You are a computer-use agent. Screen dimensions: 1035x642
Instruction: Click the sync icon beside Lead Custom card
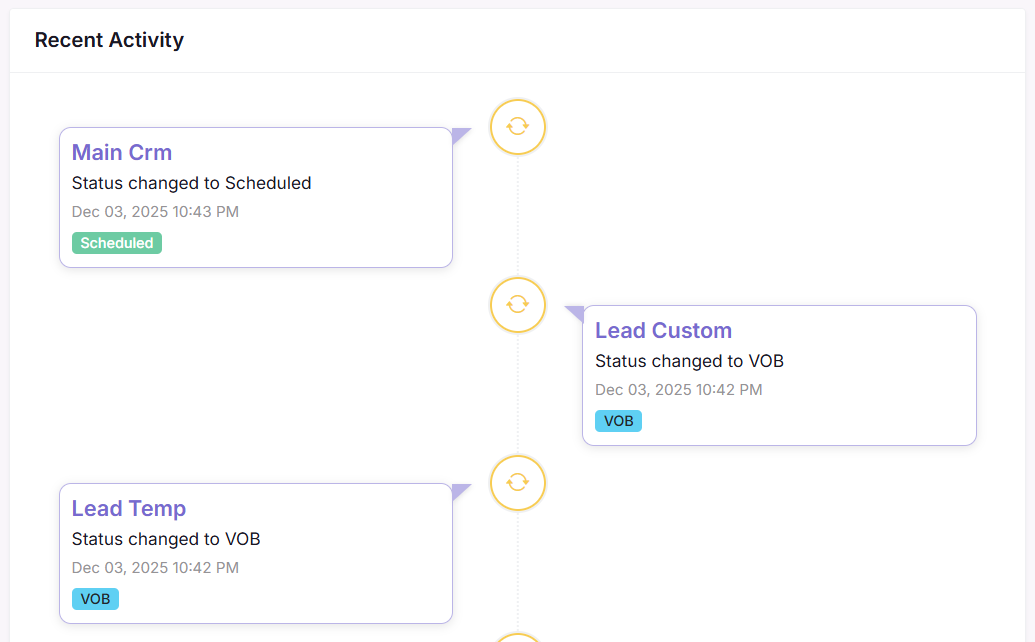pyautogui.click(x=517, y=305)
